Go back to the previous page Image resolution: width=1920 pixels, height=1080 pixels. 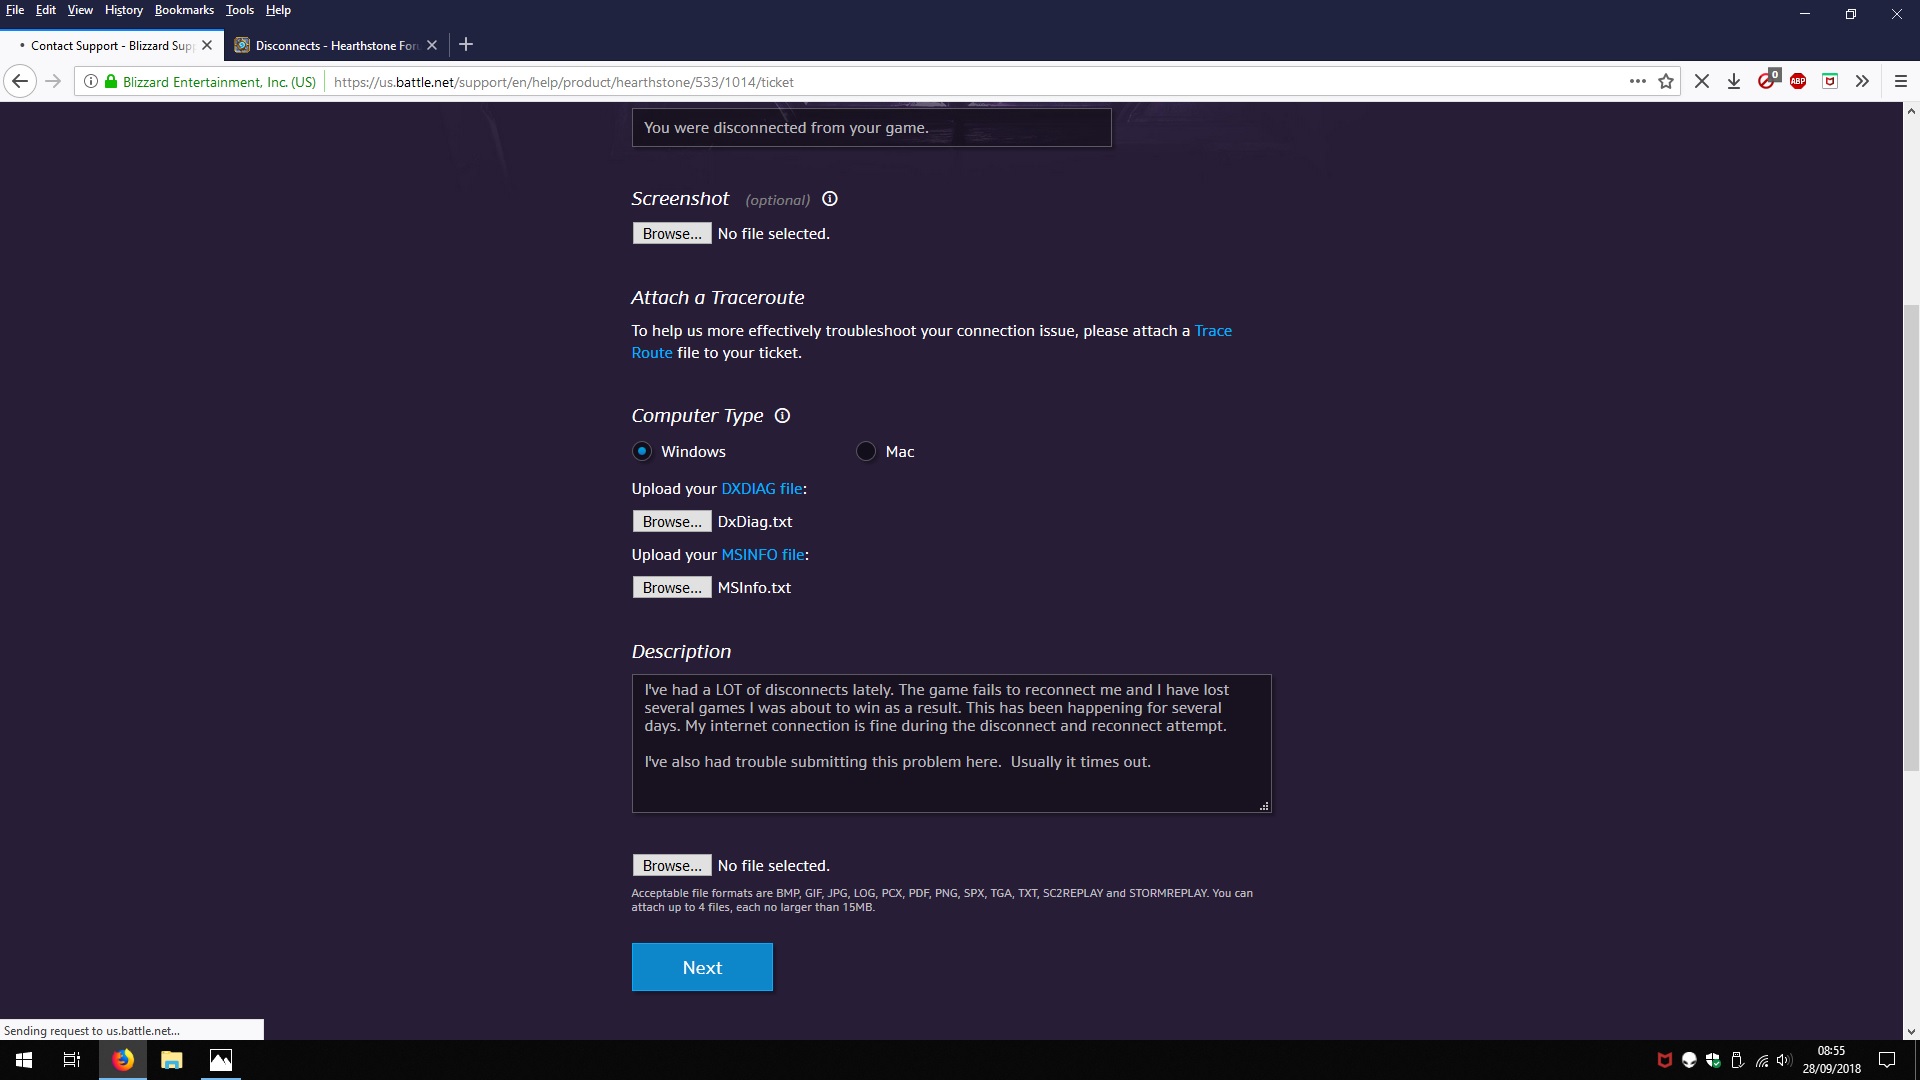[x=20, y=82]
